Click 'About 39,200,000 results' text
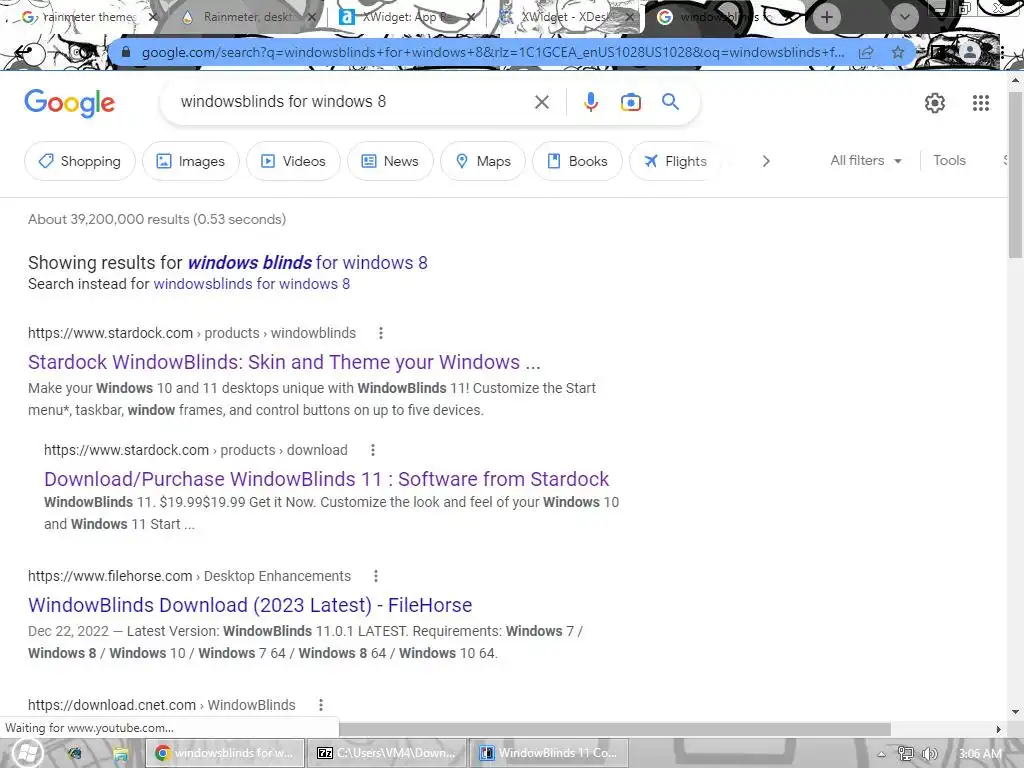The height and width of the screenshot is (768, 1024). point(157,219)
